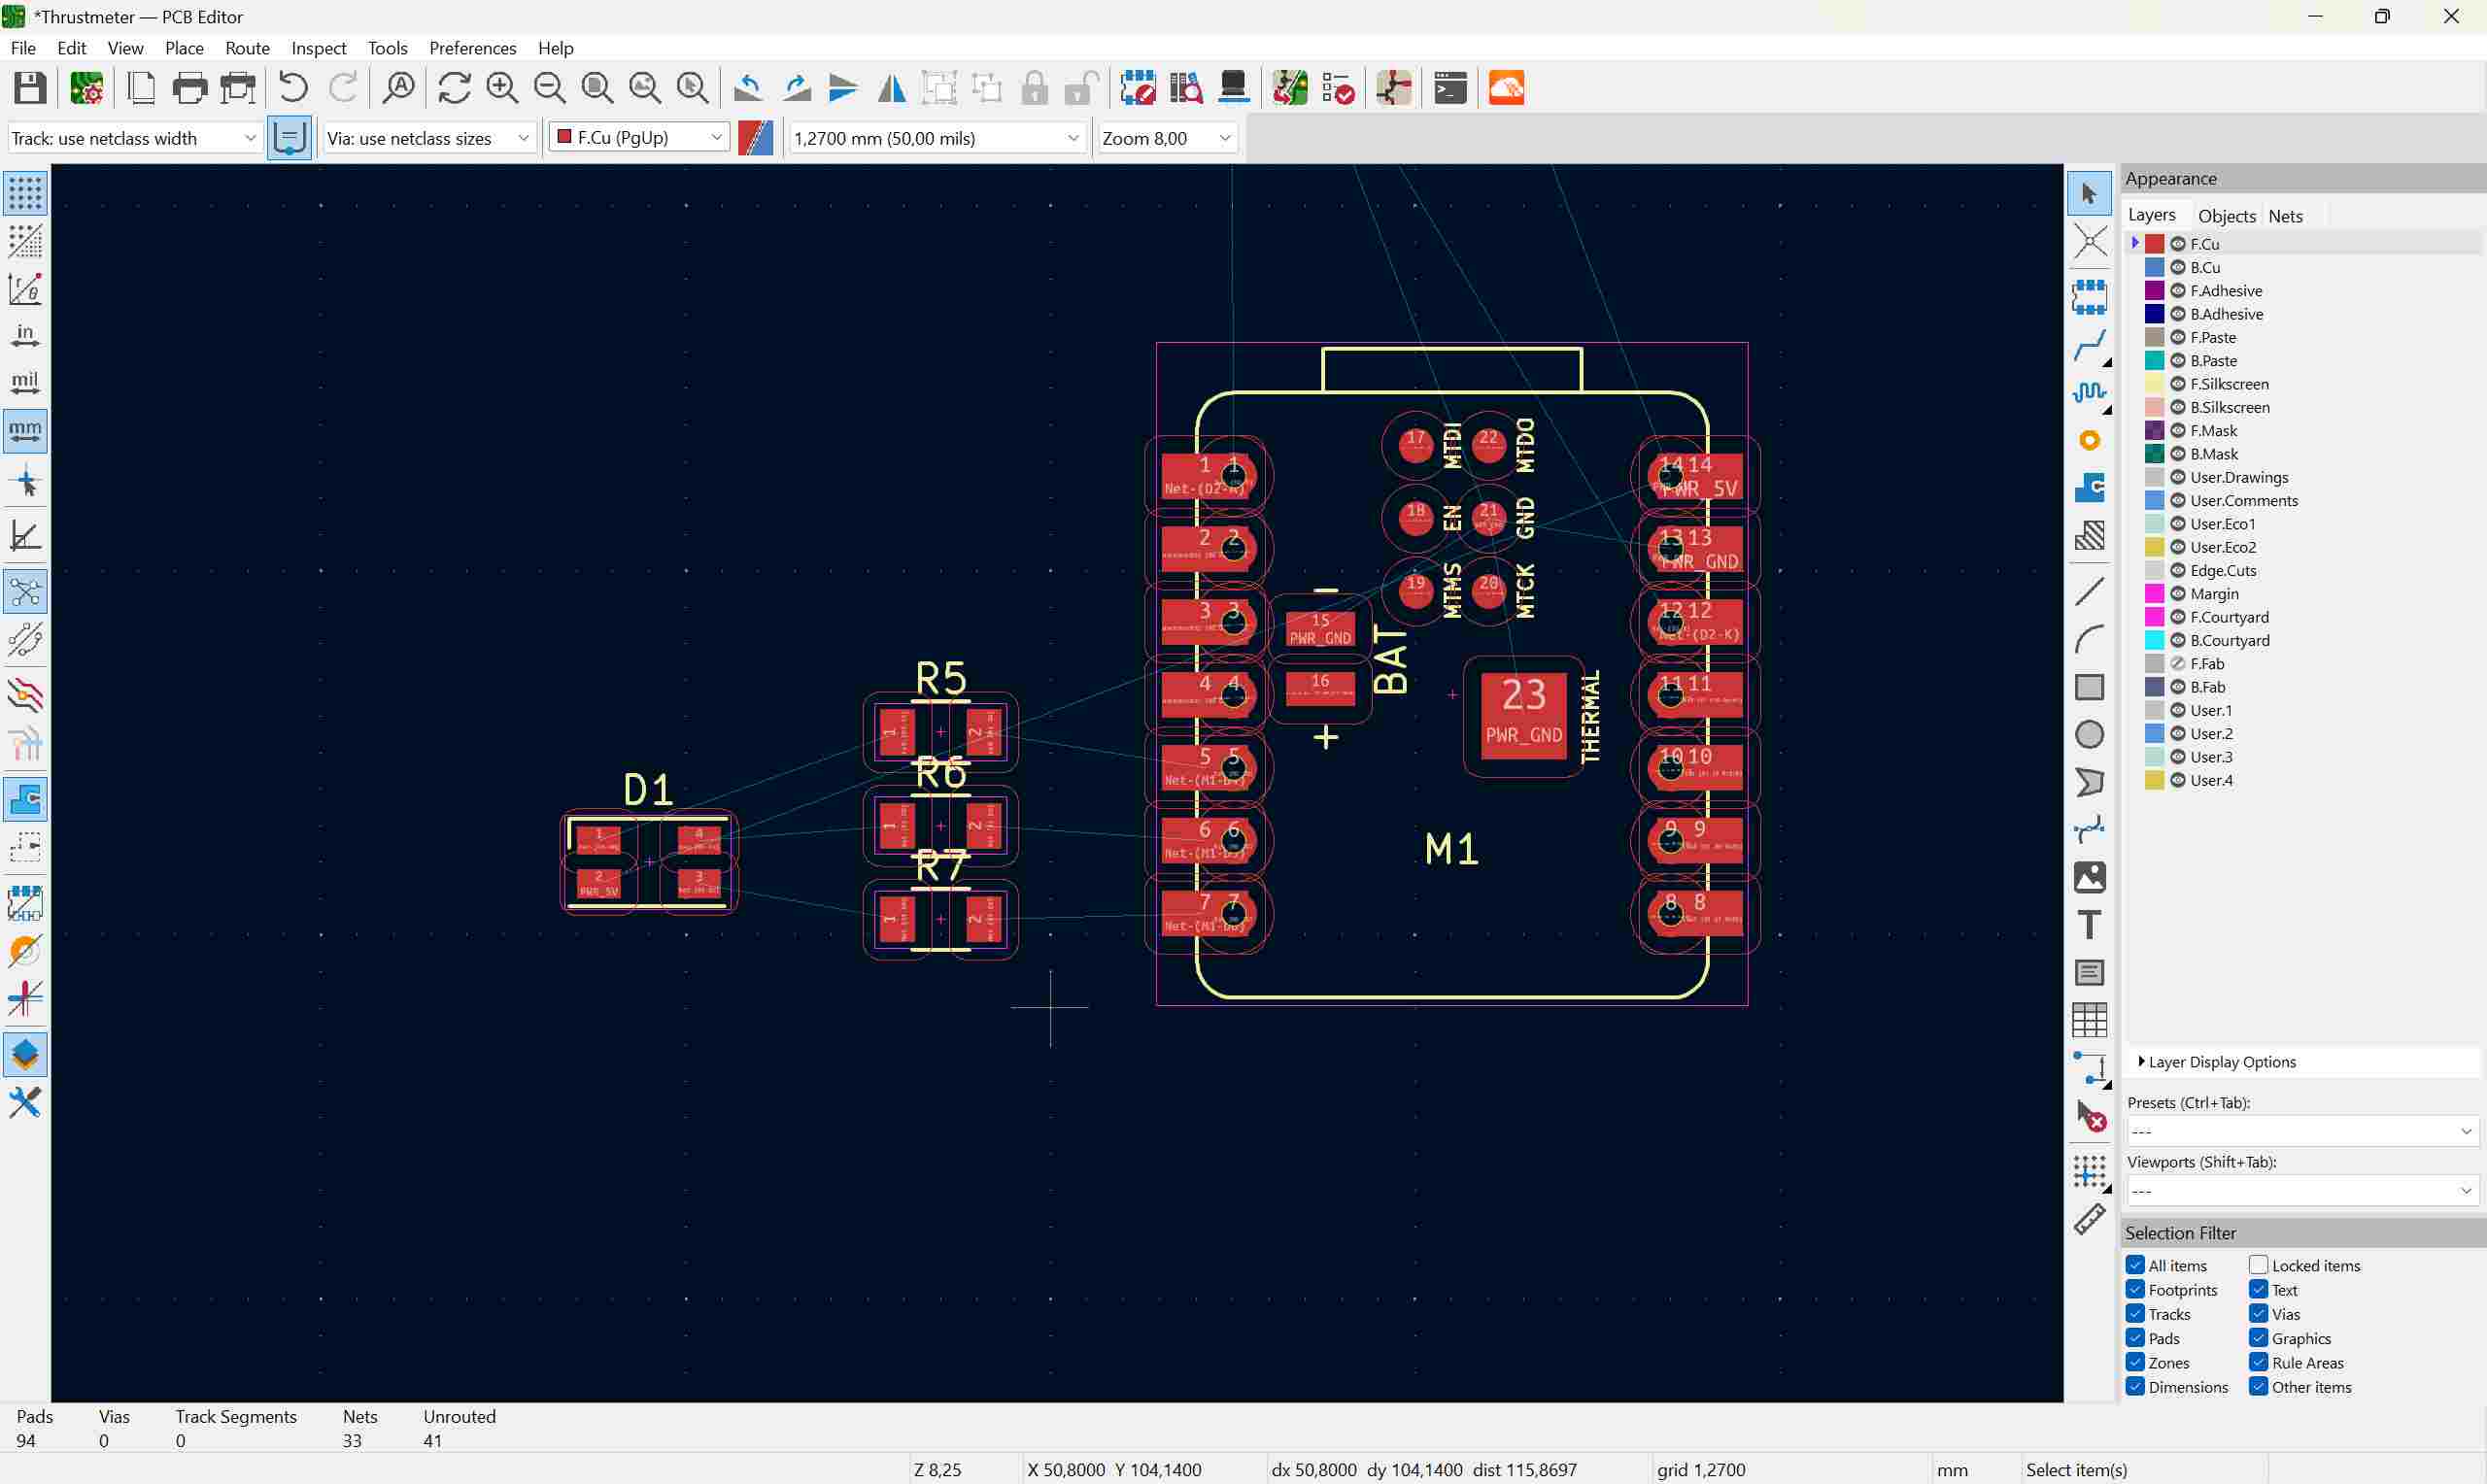Hide the F.Silkscreen layer
The width and height of the screenshot is (2487, 1484).
pos(2177,384)
